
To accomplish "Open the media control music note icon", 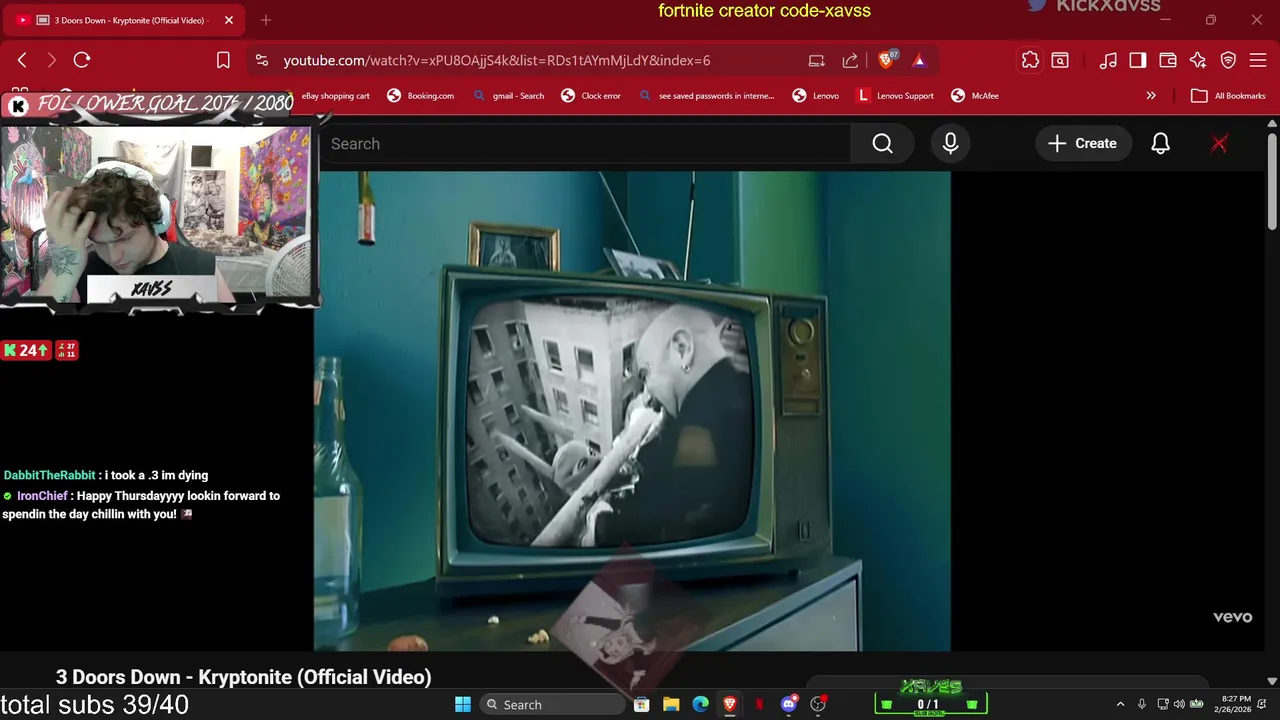I will 1108,60.
